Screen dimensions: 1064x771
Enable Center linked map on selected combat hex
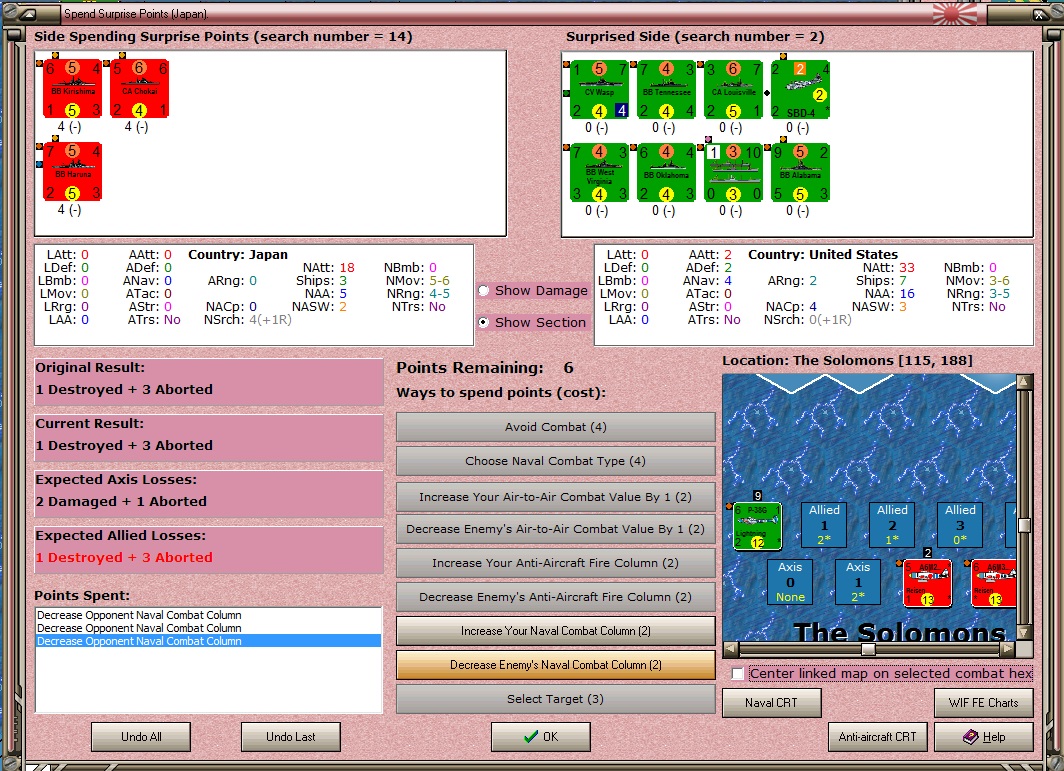(738, 674)
